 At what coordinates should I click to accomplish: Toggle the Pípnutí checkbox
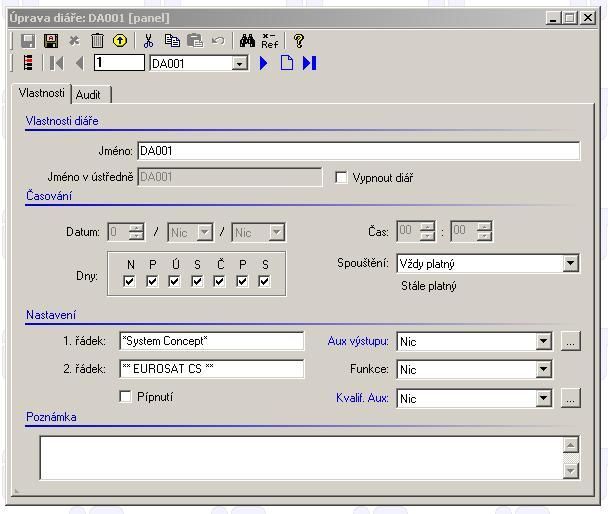[125, 397]
